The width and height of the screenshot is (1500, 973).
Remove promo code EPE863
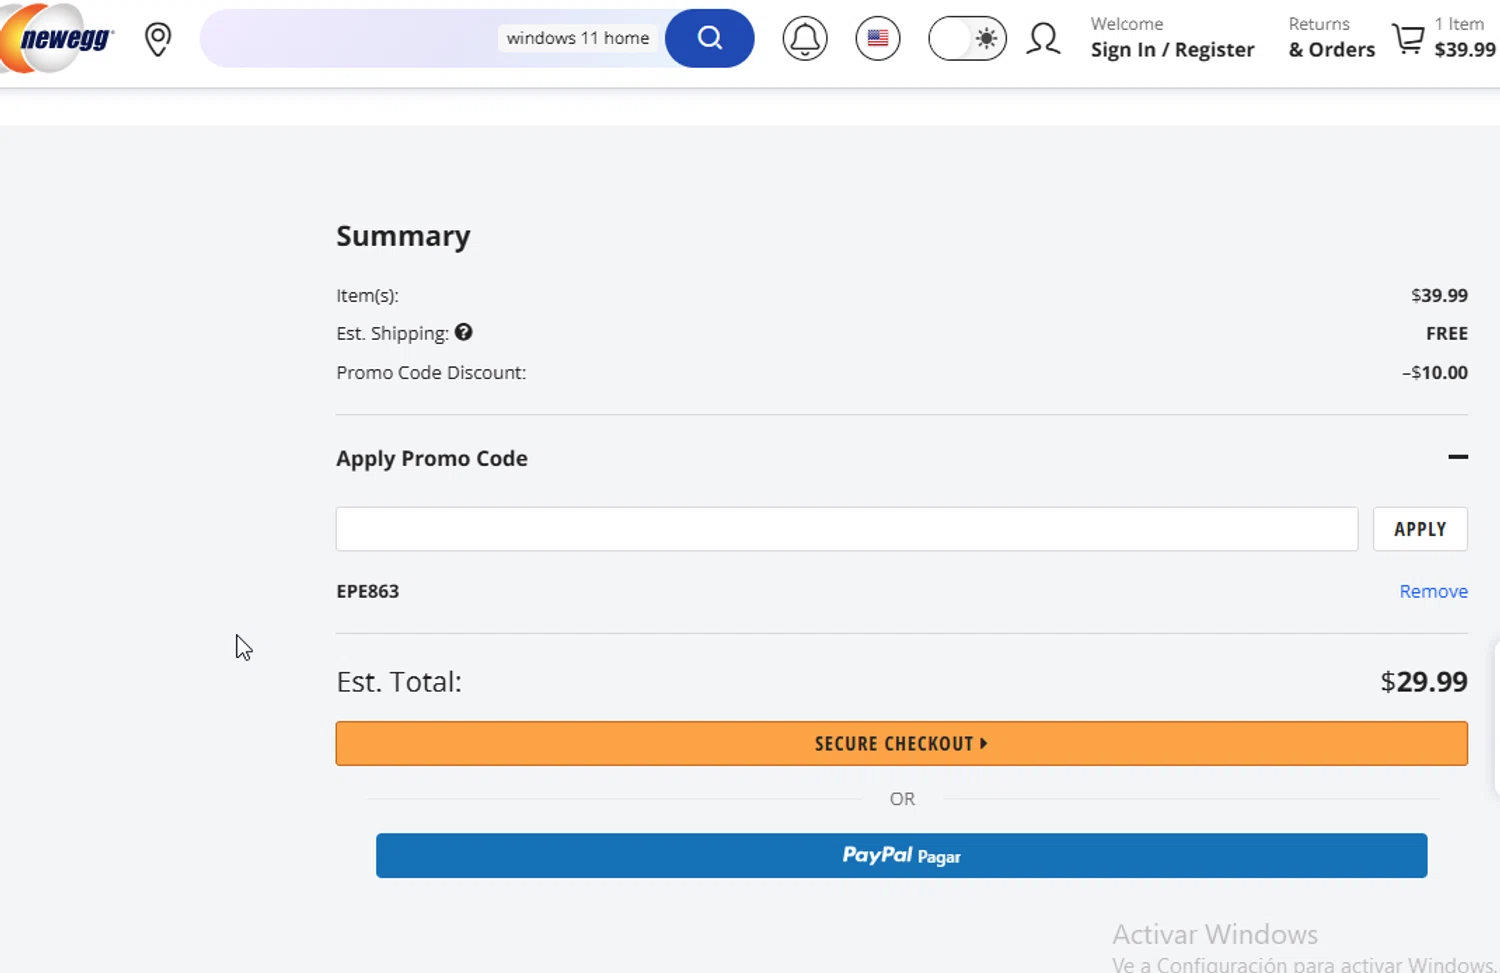1433,591
